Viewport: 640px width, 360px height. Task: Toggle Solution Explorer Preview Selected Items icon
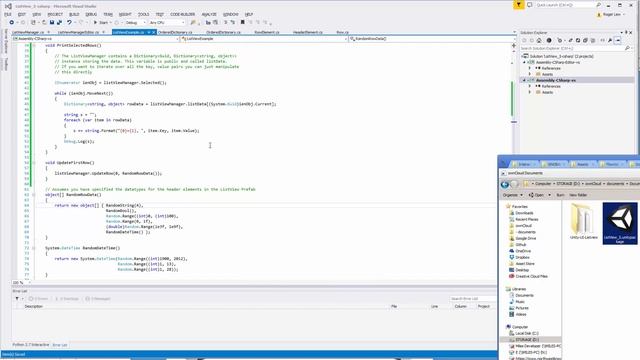(618, 40)
